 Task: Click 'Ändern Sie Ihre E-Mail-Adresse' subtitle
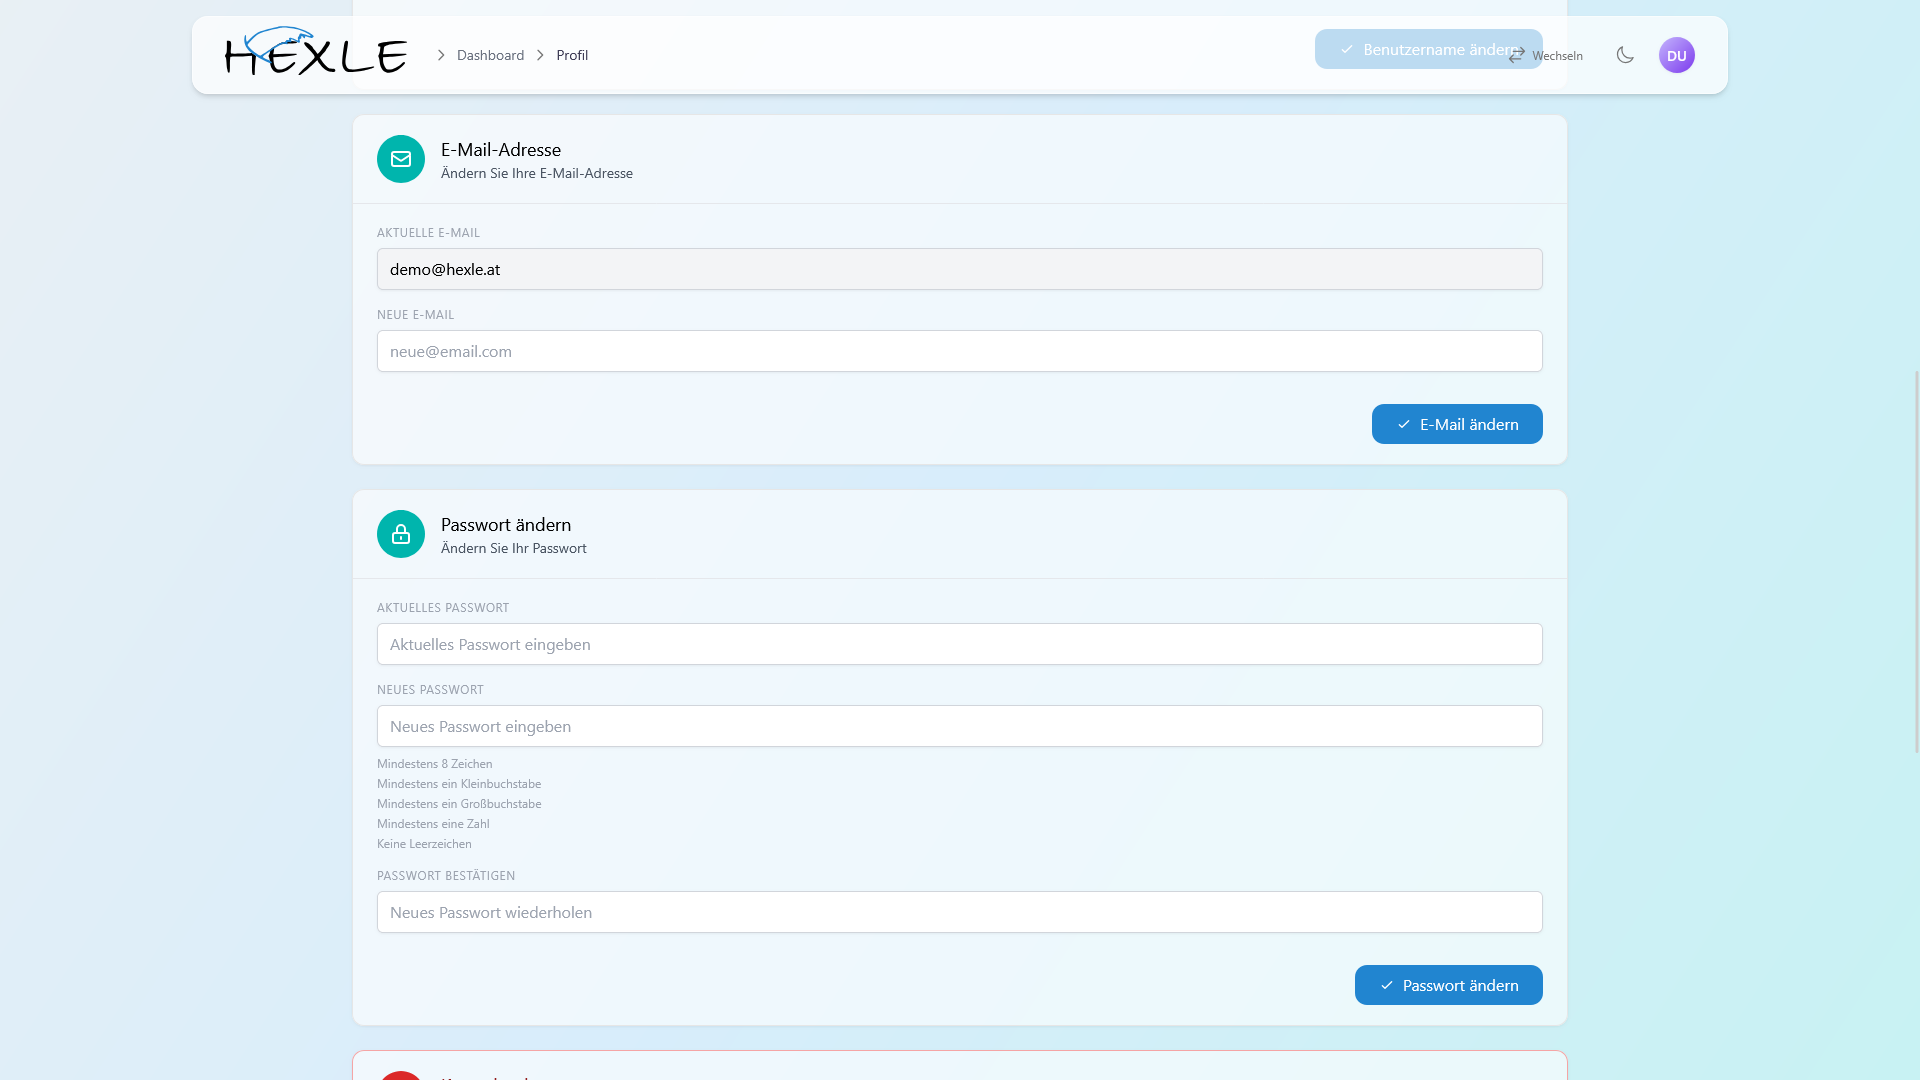click(x=537, y=173)
